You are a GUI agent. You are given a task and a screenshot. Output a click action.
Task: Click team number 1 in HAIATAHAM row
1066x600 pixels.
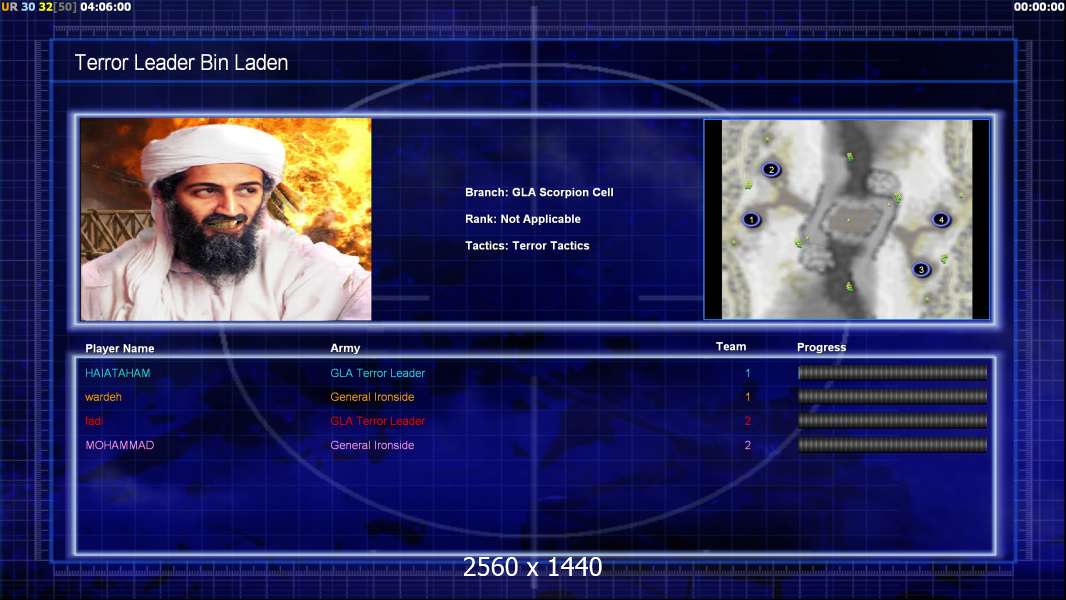coord(747,373)
